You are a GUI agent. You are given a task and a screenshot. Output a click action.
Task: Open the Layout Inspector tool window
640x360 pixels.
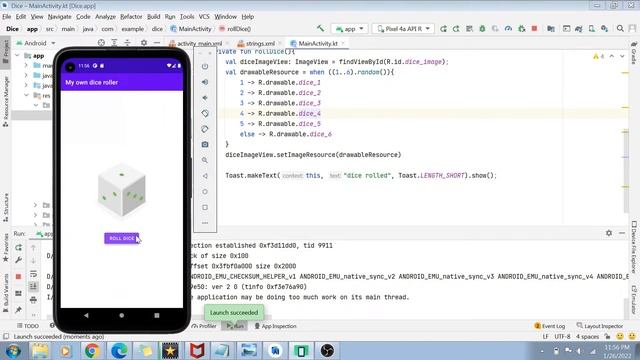600,326
